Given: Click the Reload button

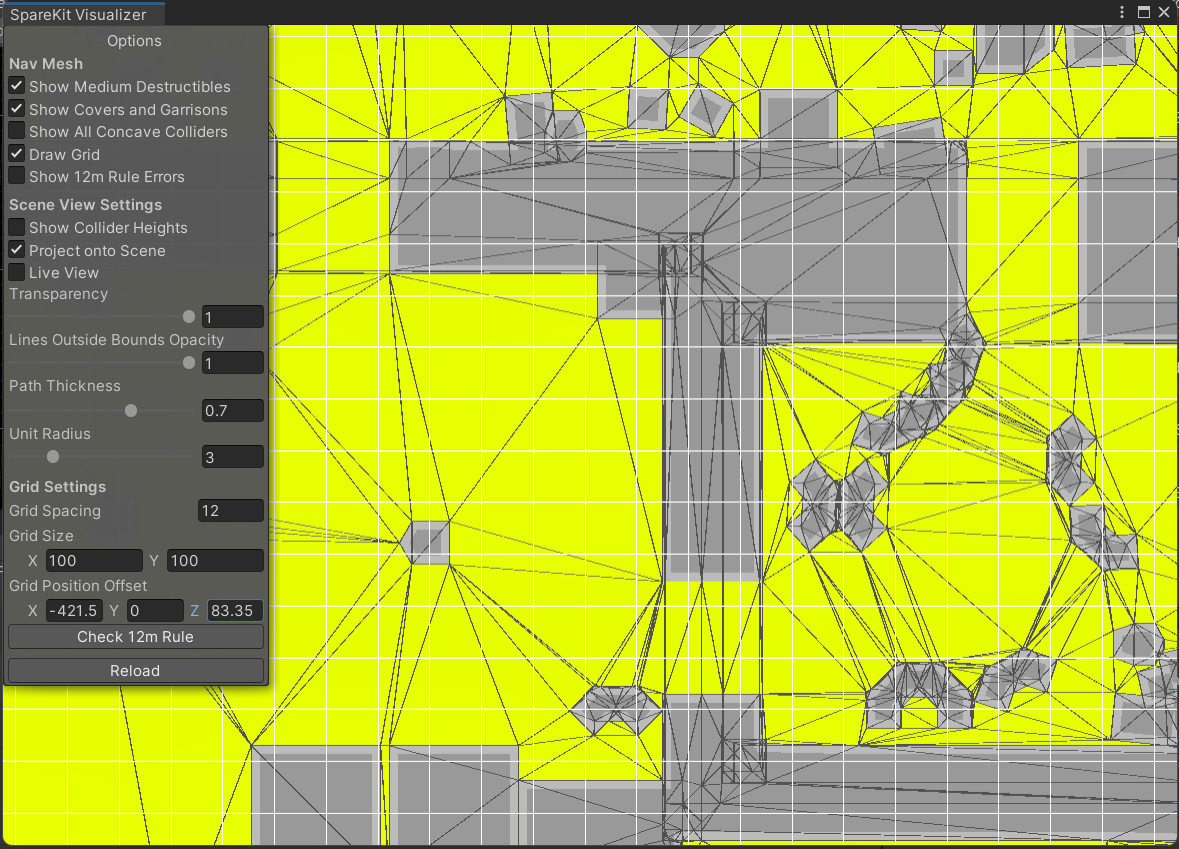Looking at the screenshot, I should click(x=135, y=671).
